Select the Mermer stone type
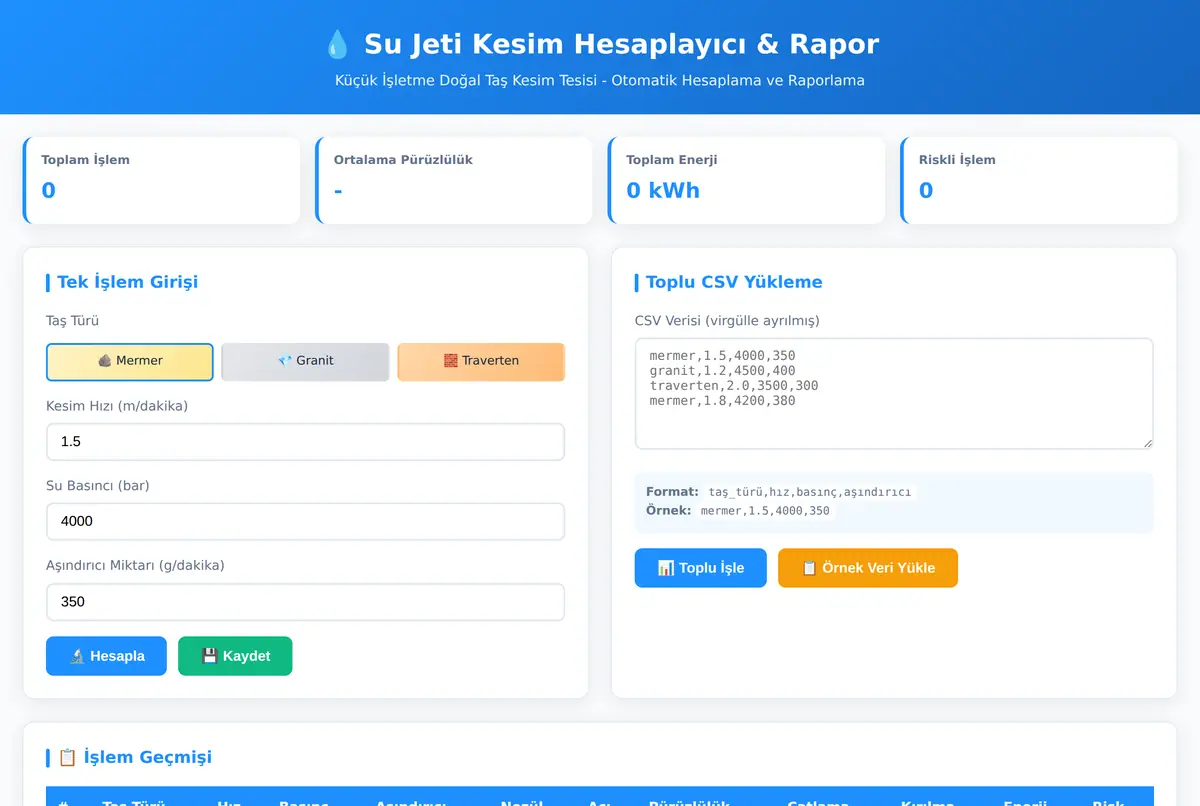The width and height of the screenshot is (1200, 806). click(130, 361)
